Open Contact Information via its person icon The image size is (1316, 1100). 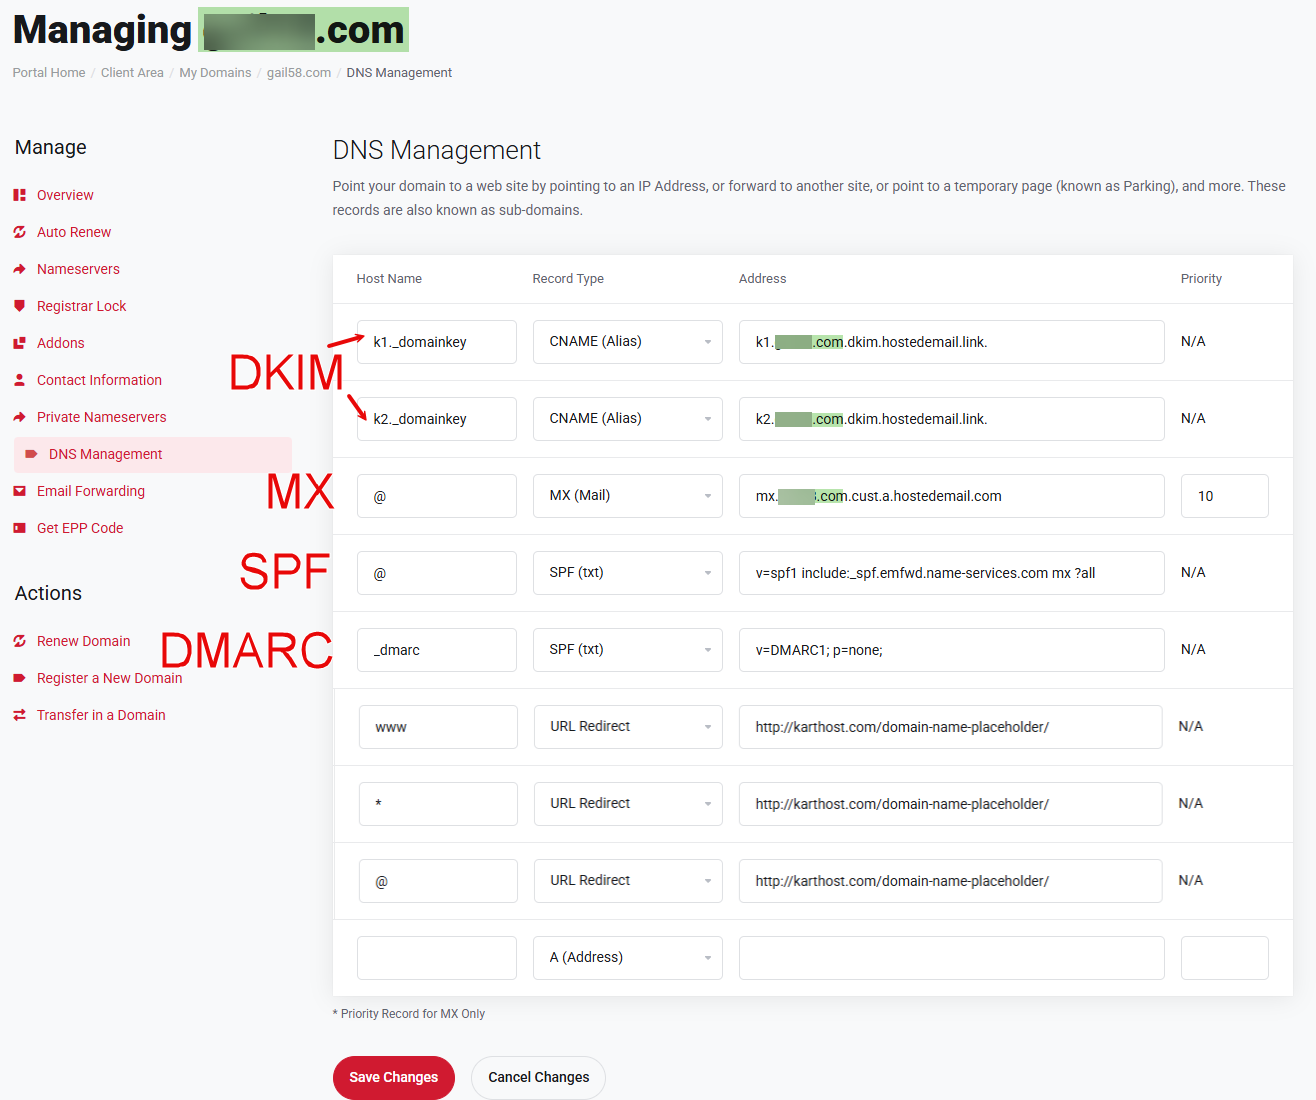coord(22,379)
